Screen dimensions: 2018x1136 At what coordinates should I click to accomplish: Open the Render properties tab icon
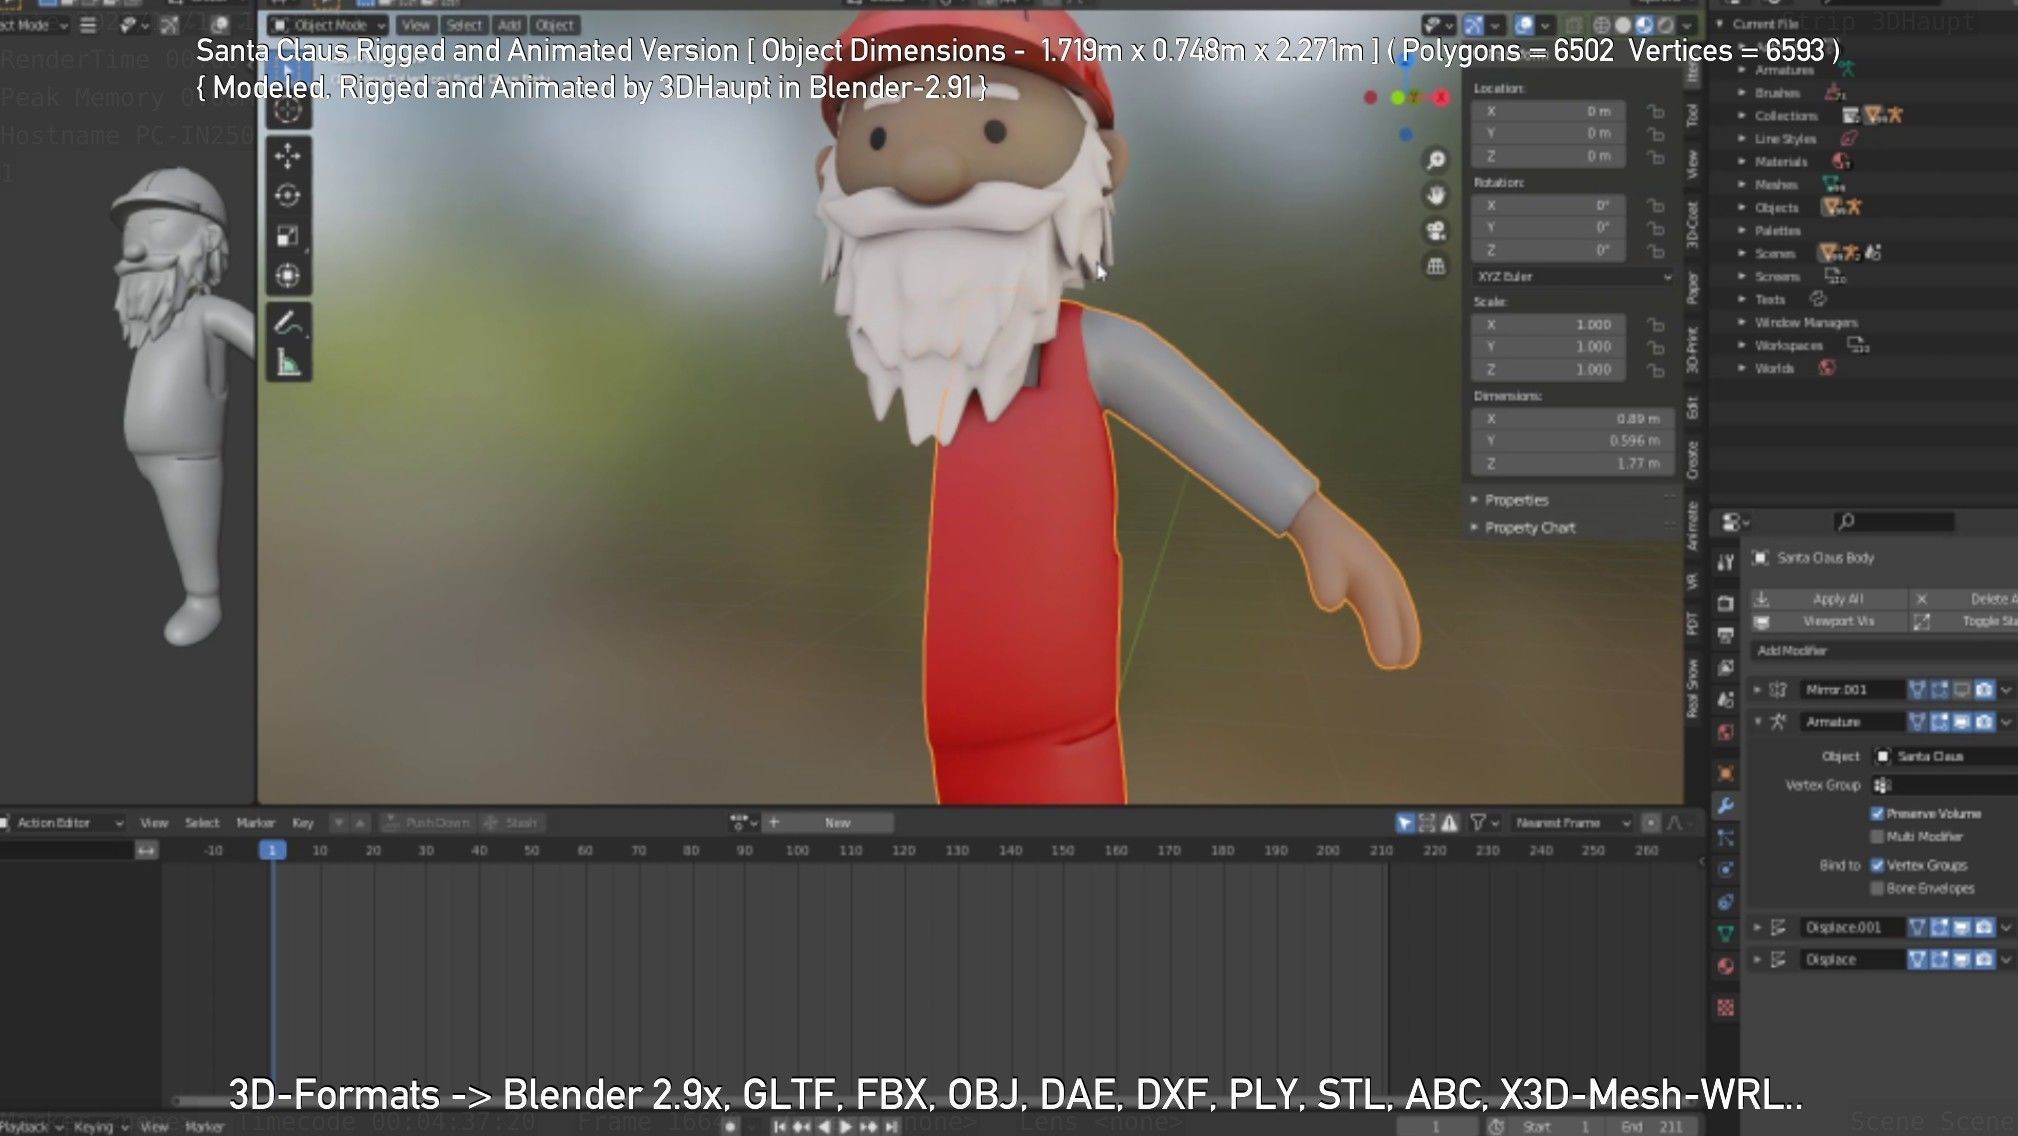click(x=1726, y=603)
